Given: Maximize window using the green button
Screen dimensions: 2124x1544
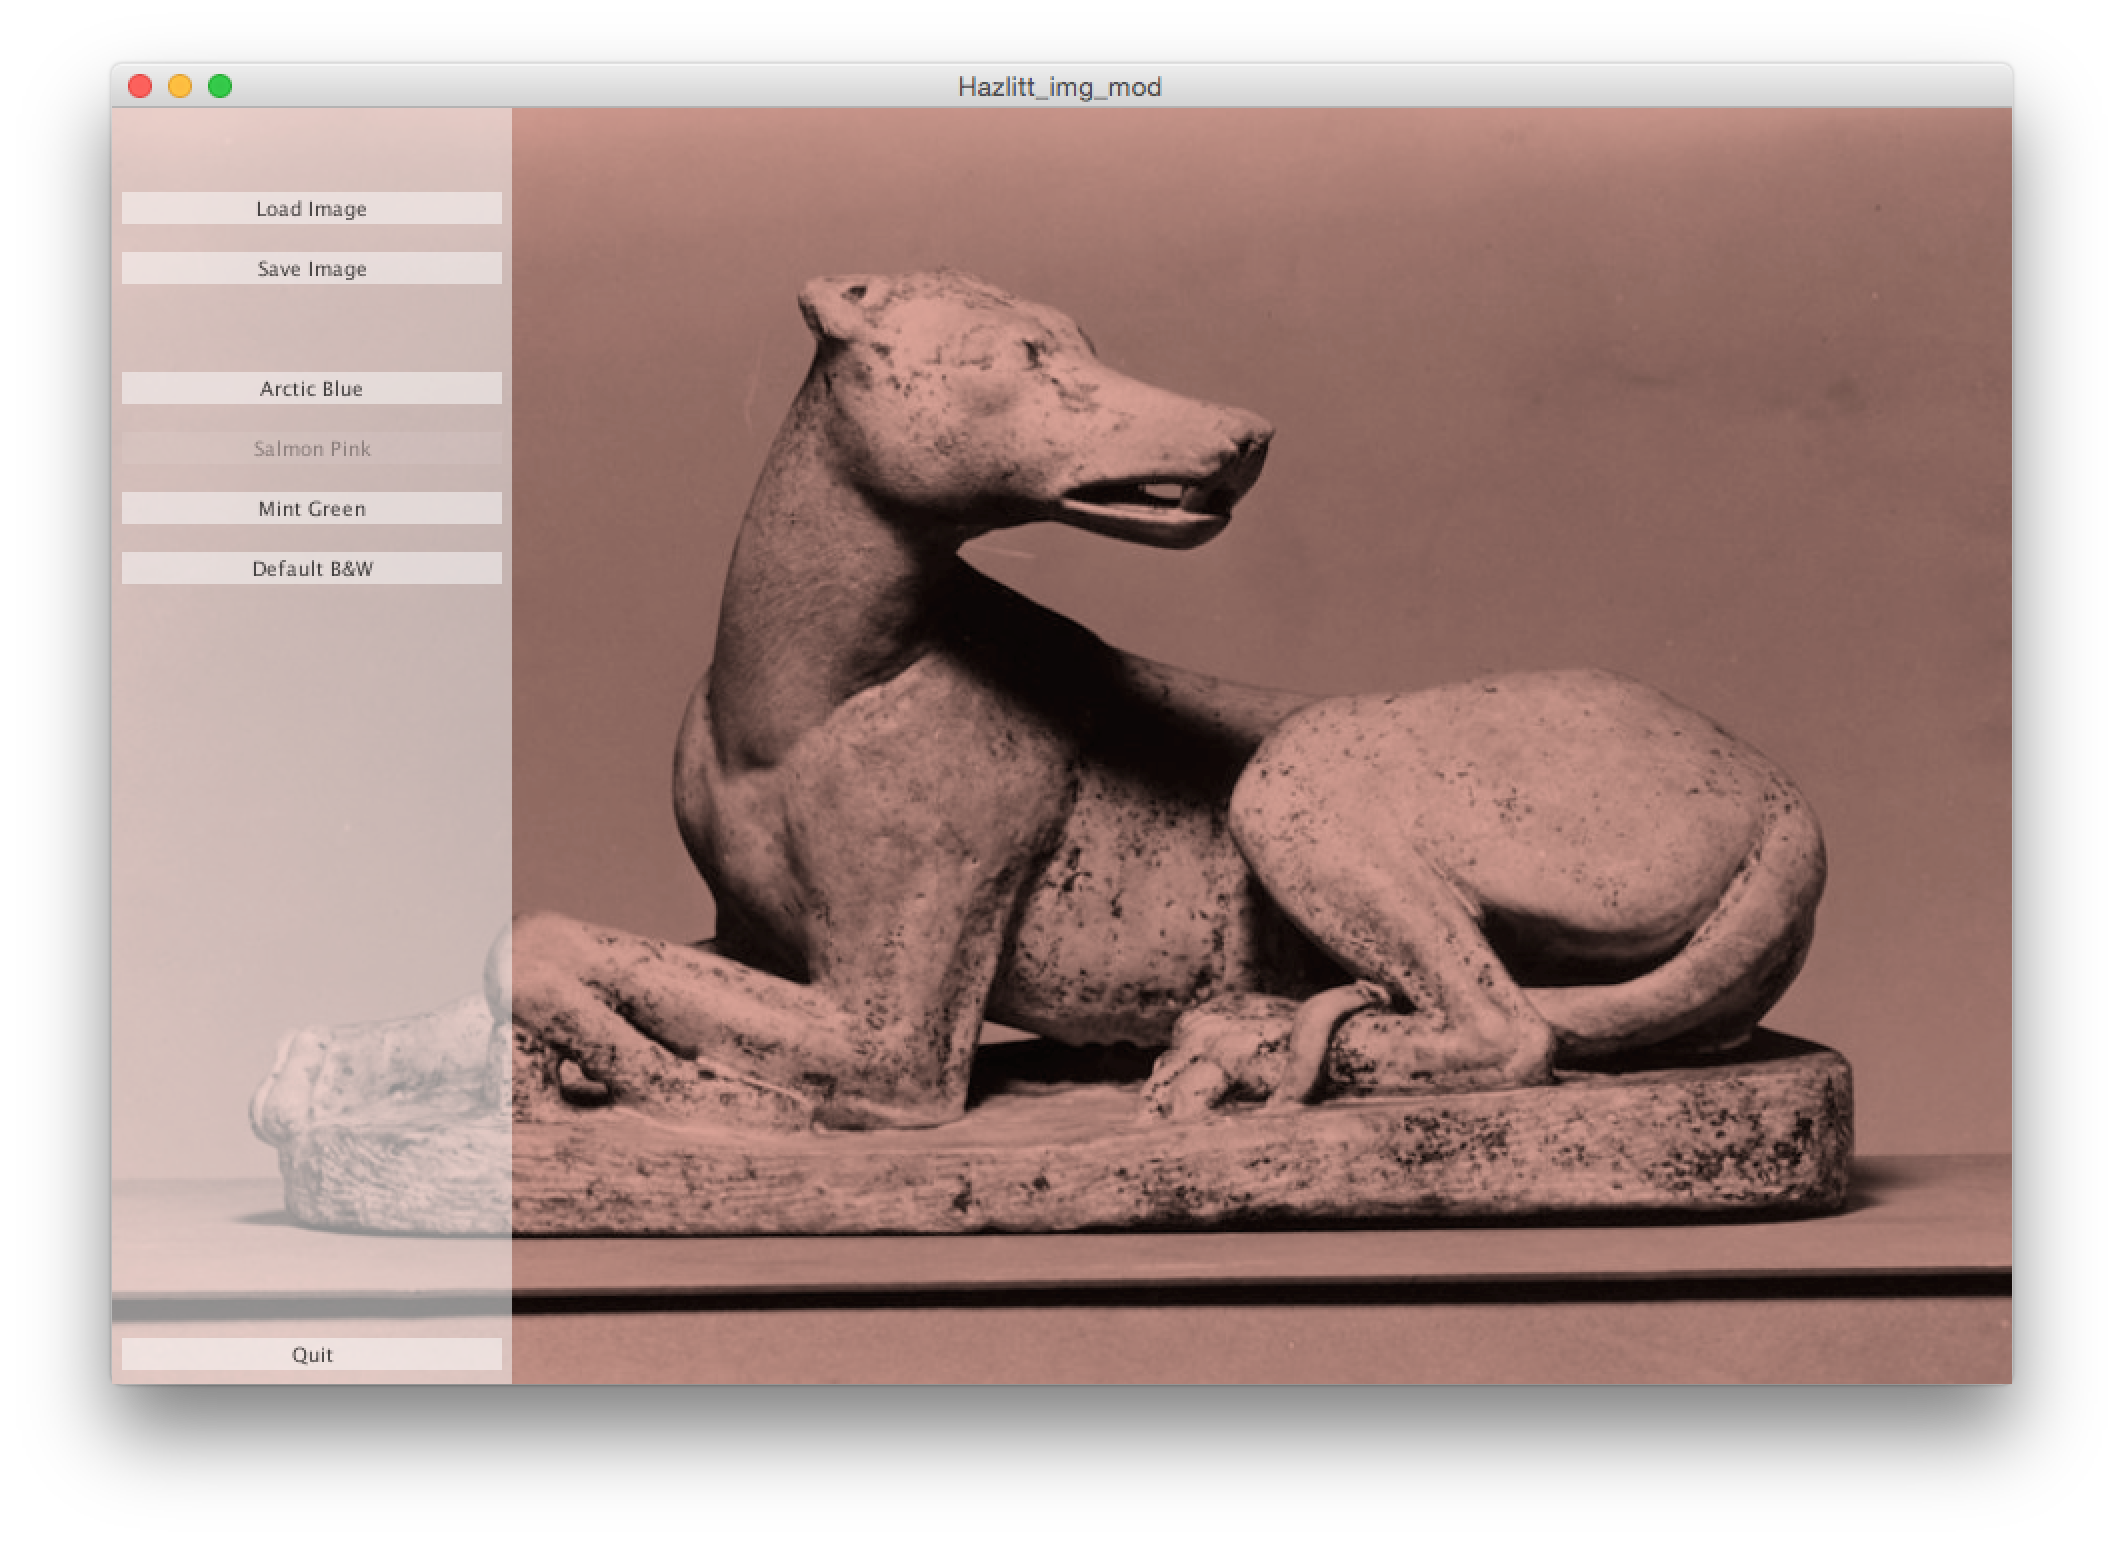Looking at the screenshot, I should (220, 87).
